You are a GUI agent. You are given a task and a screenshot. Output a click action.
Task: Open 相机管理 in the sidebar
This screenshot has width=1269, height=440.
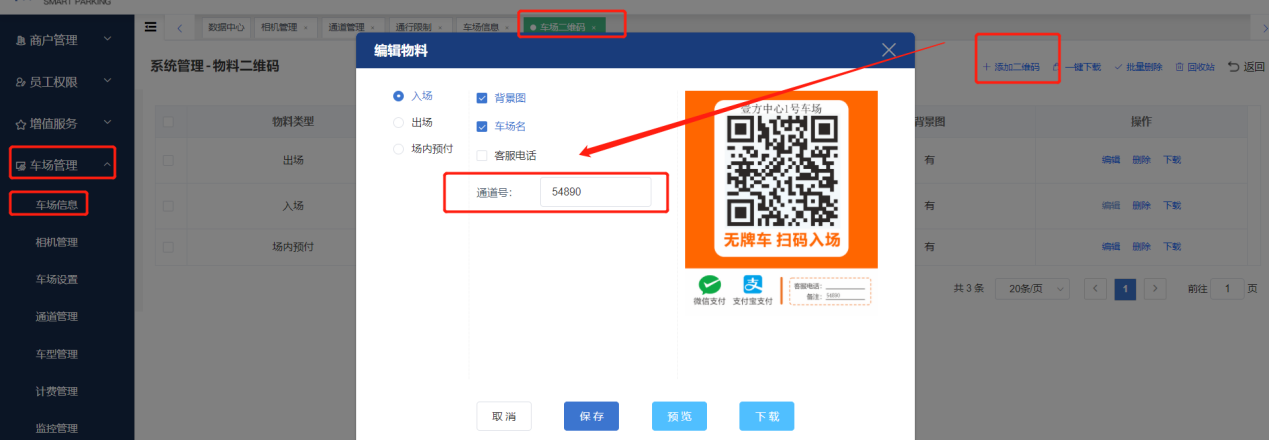(57, 242)
